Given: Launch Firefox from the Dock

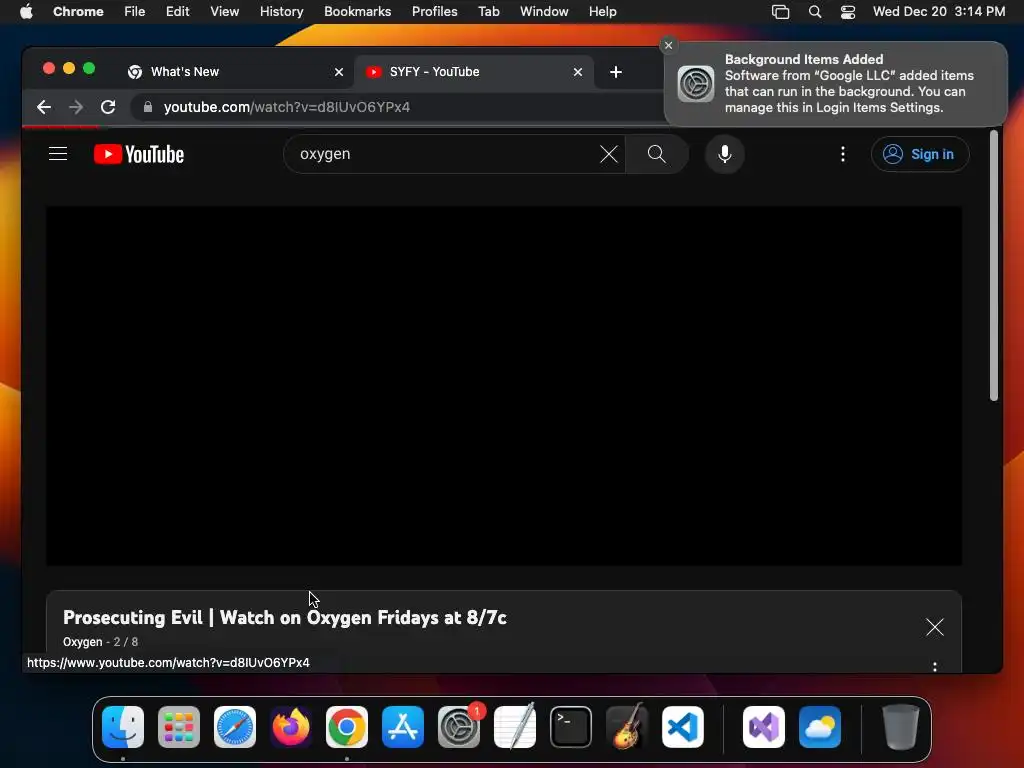Looking at the screenshot, I should [x=291, y=727].
